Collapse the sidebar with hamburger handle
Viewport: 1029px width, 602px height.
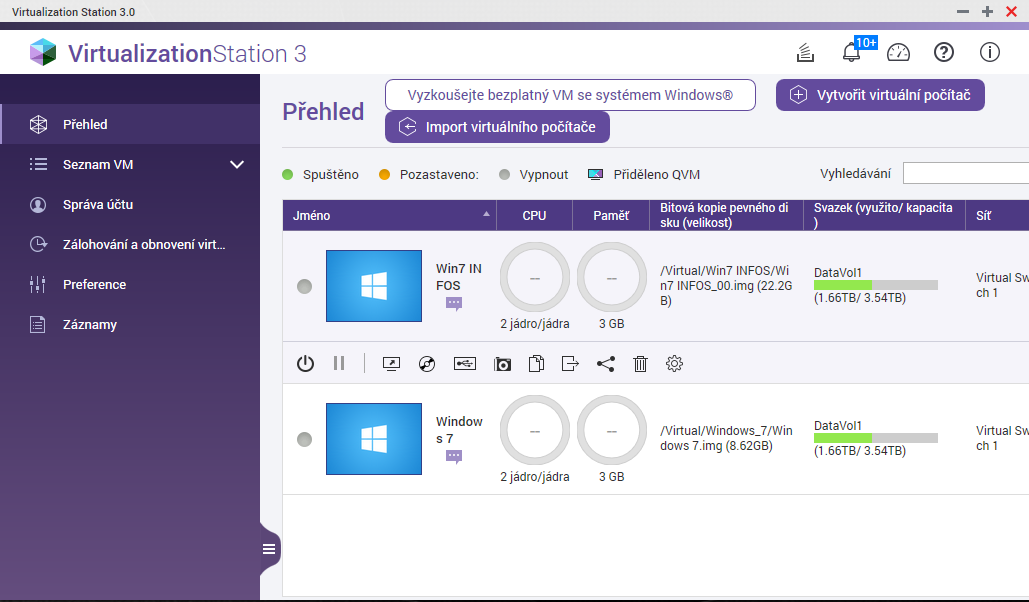pos(269,549)
